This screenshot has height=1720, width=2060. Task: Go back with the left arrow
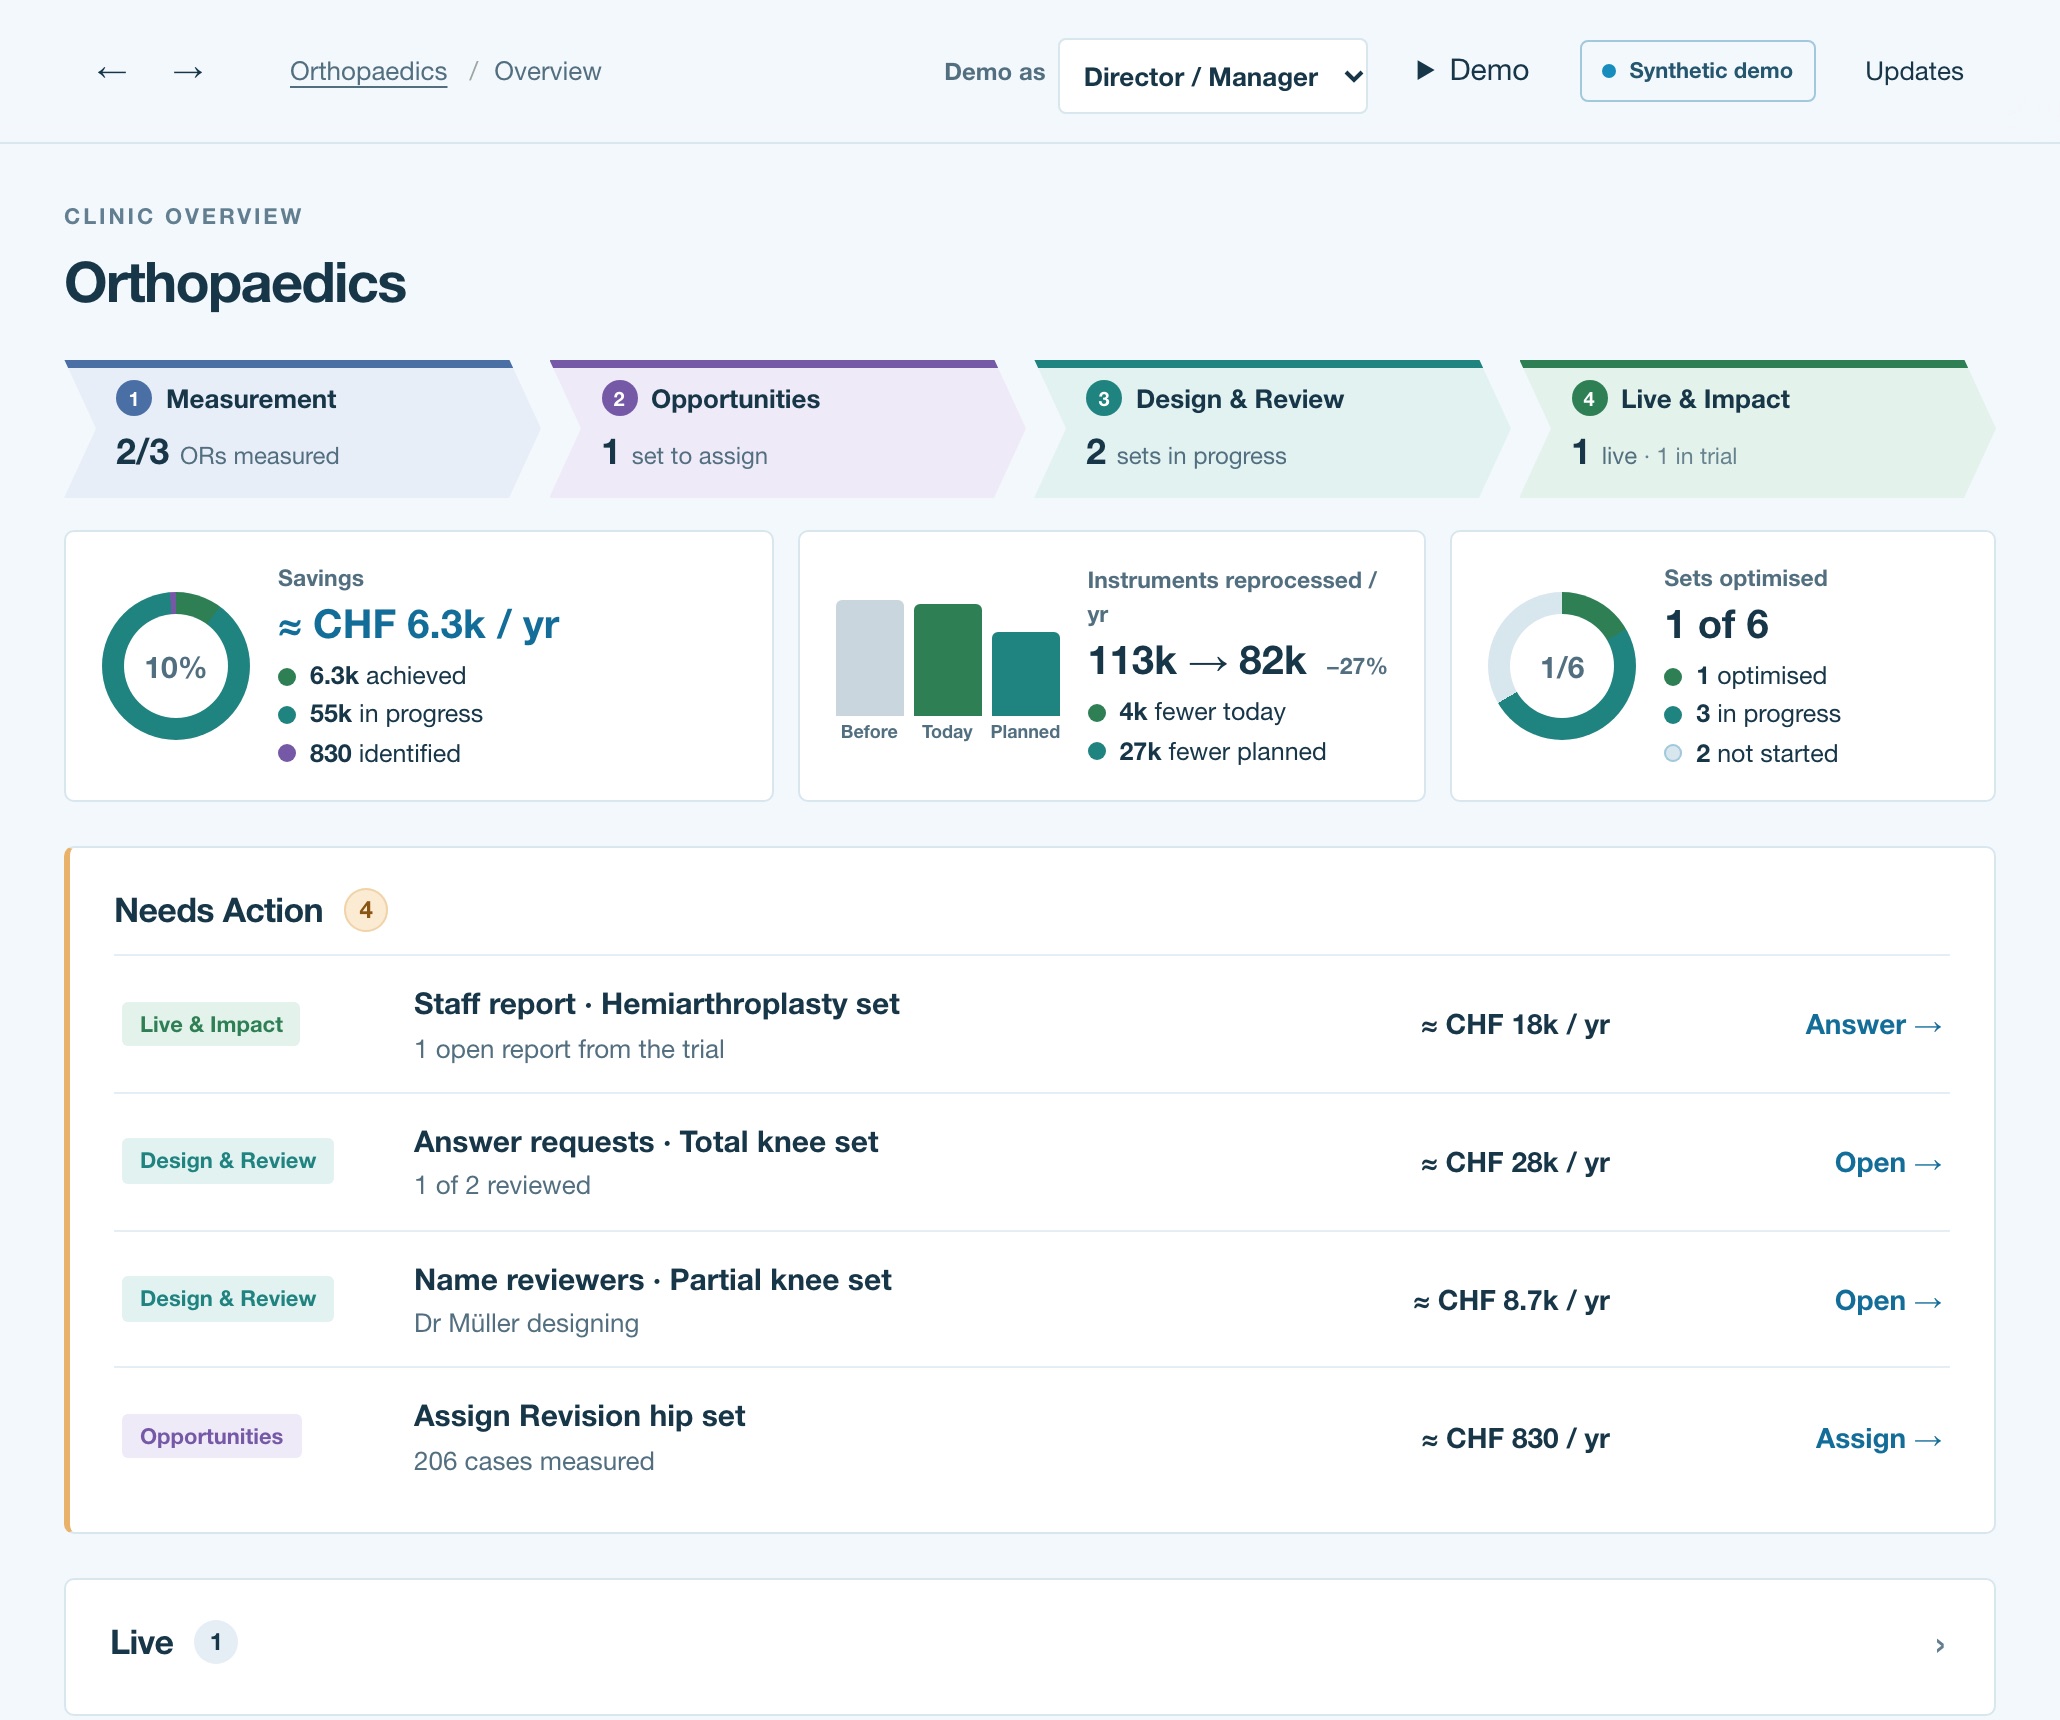click(112, 72)
